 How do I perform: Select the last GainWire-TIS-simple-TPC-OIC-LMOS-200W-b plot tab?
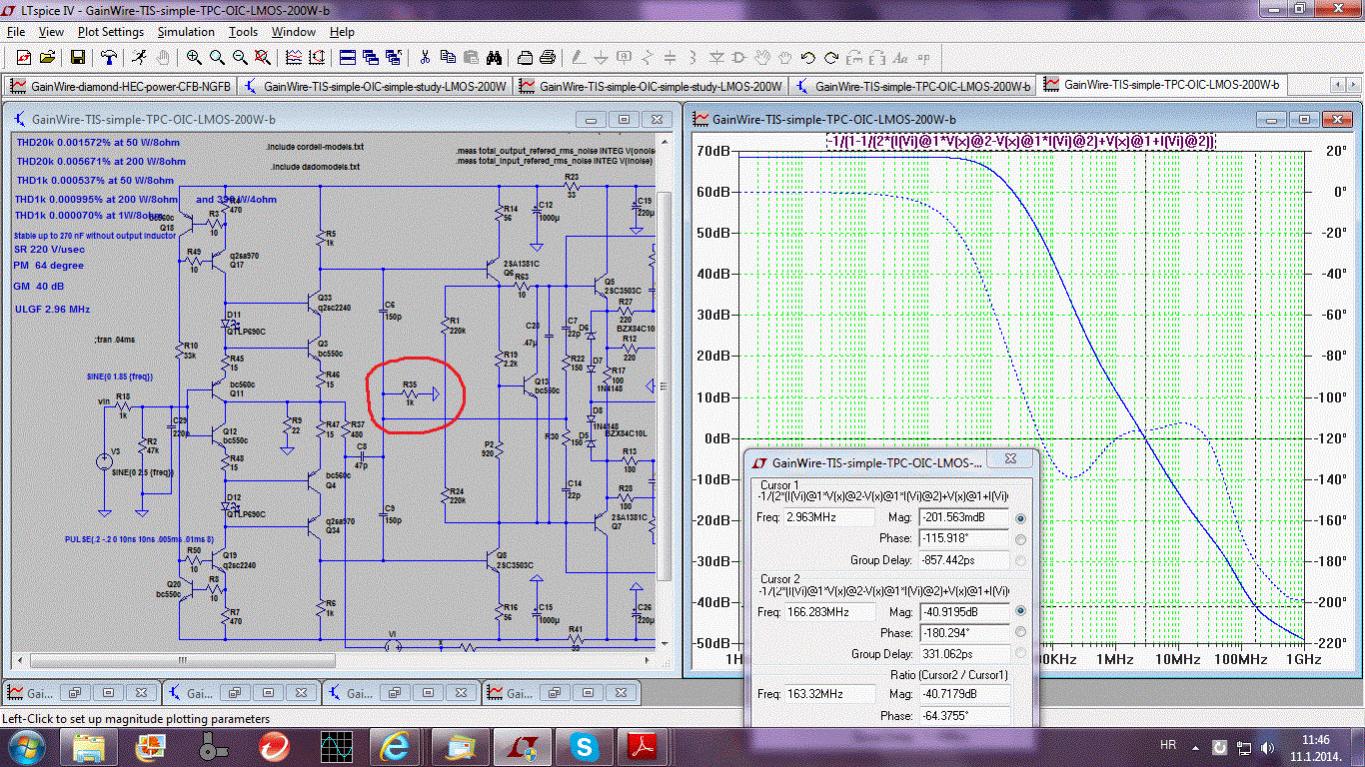(1160, 85)
